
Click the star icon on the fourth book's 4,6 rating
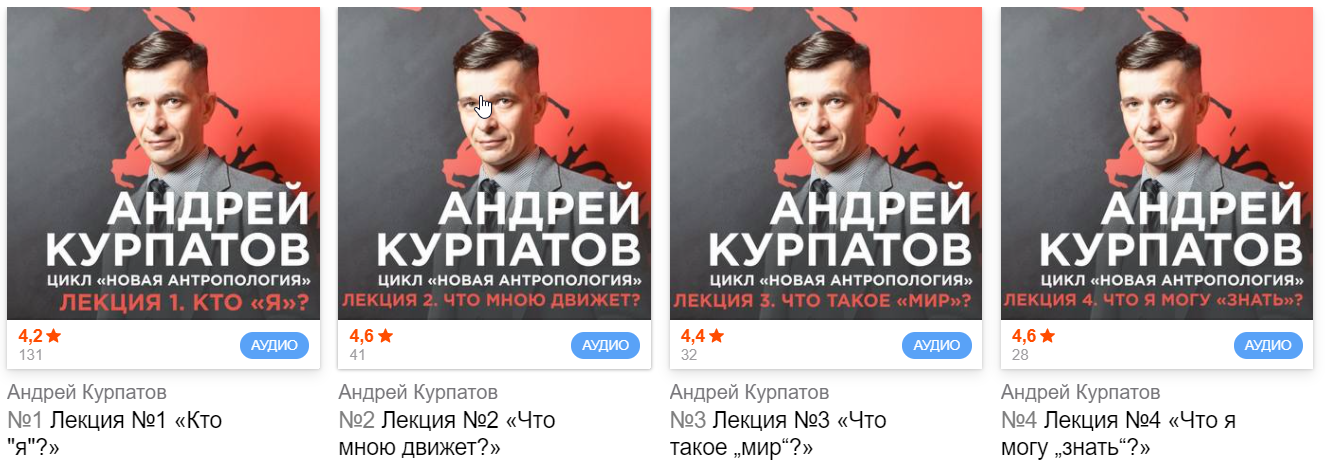coord(1047,335)
